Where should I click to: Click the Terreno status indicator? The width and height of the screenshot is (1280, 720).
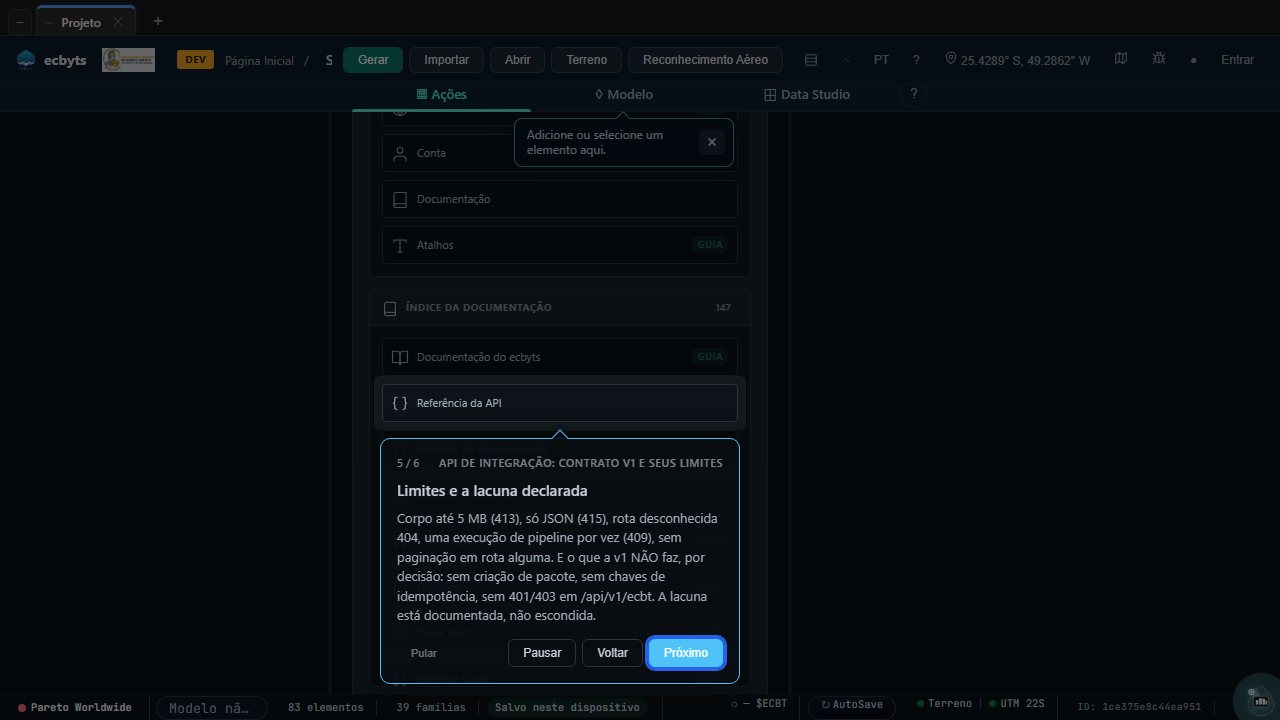click(x=944, y=704)
